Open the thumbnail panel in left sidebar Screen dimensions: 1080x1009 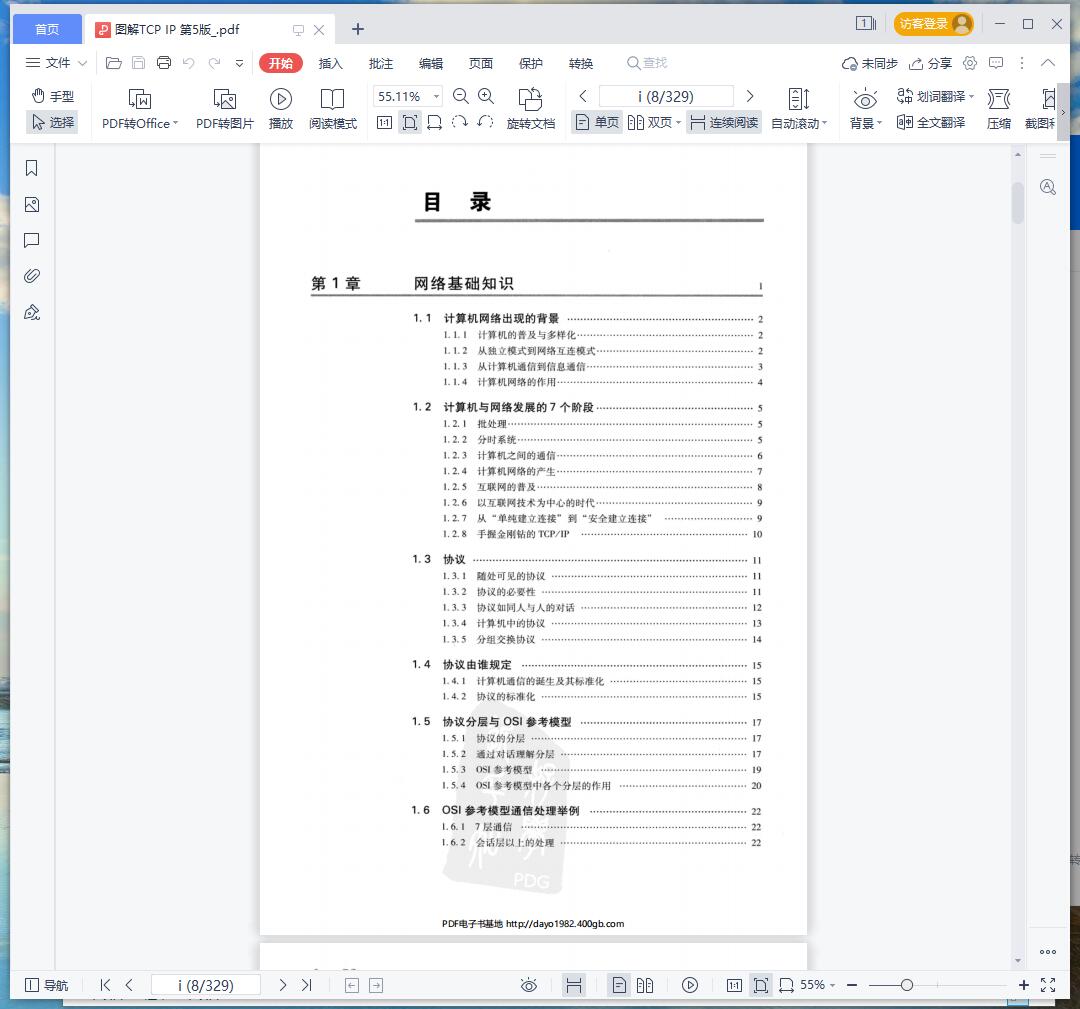tap(32, 205)
